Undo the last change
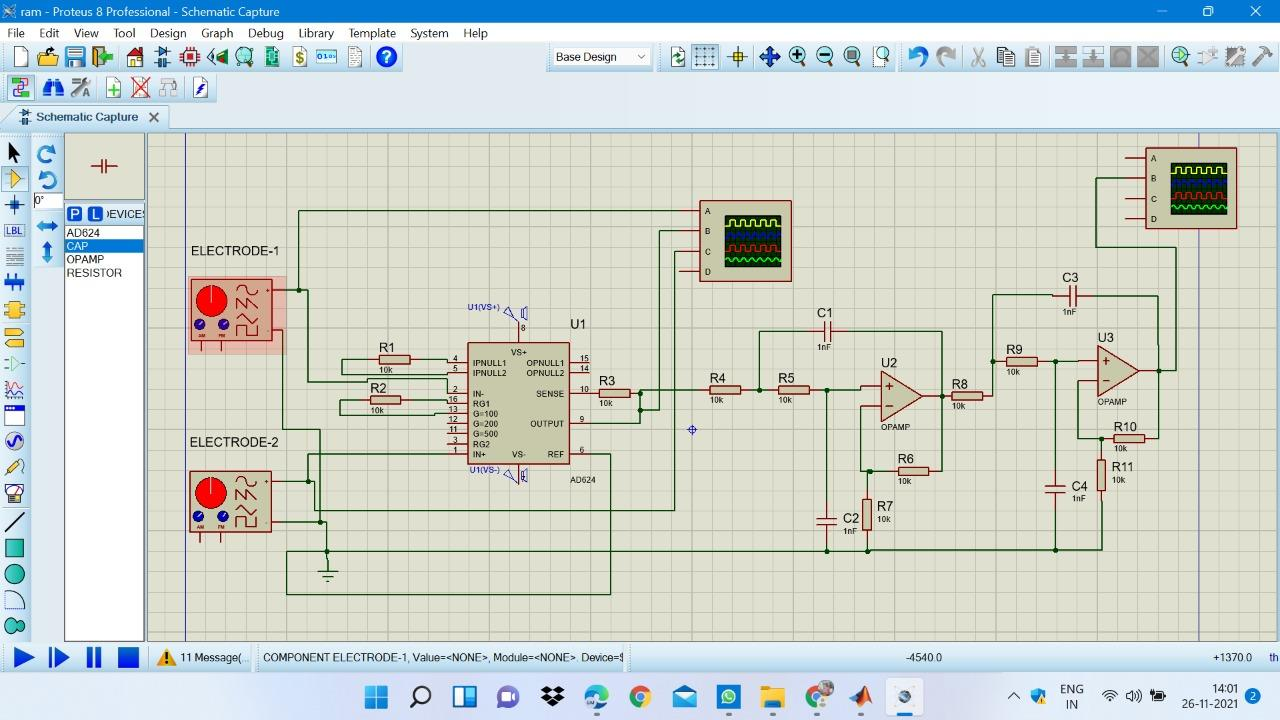The image size is (1280, 720). coord(917,57)
